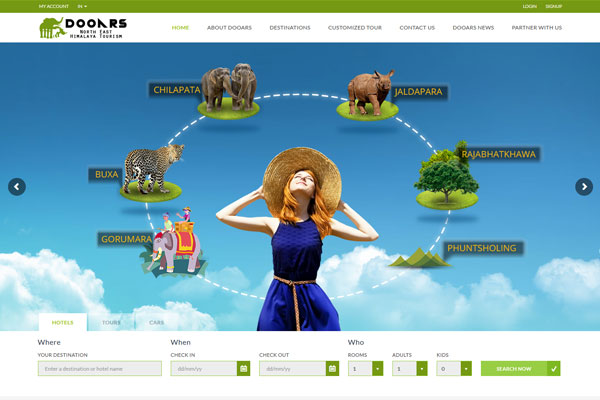
Task: Click the Phuntsholing label
Action: tap(482, 248)
